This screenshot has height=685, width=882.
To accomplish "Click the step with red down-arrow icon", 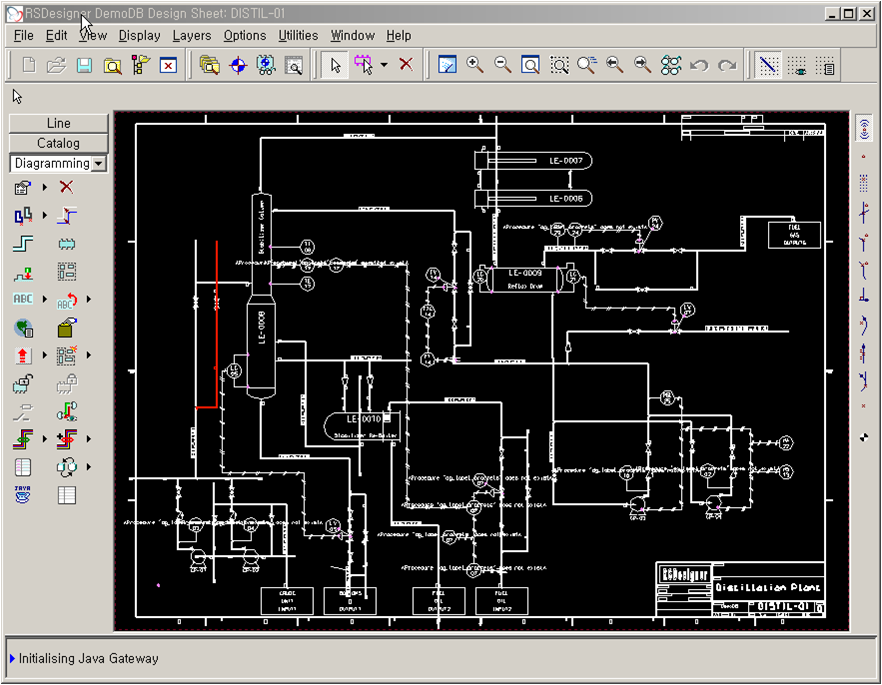I will [23, 273].
